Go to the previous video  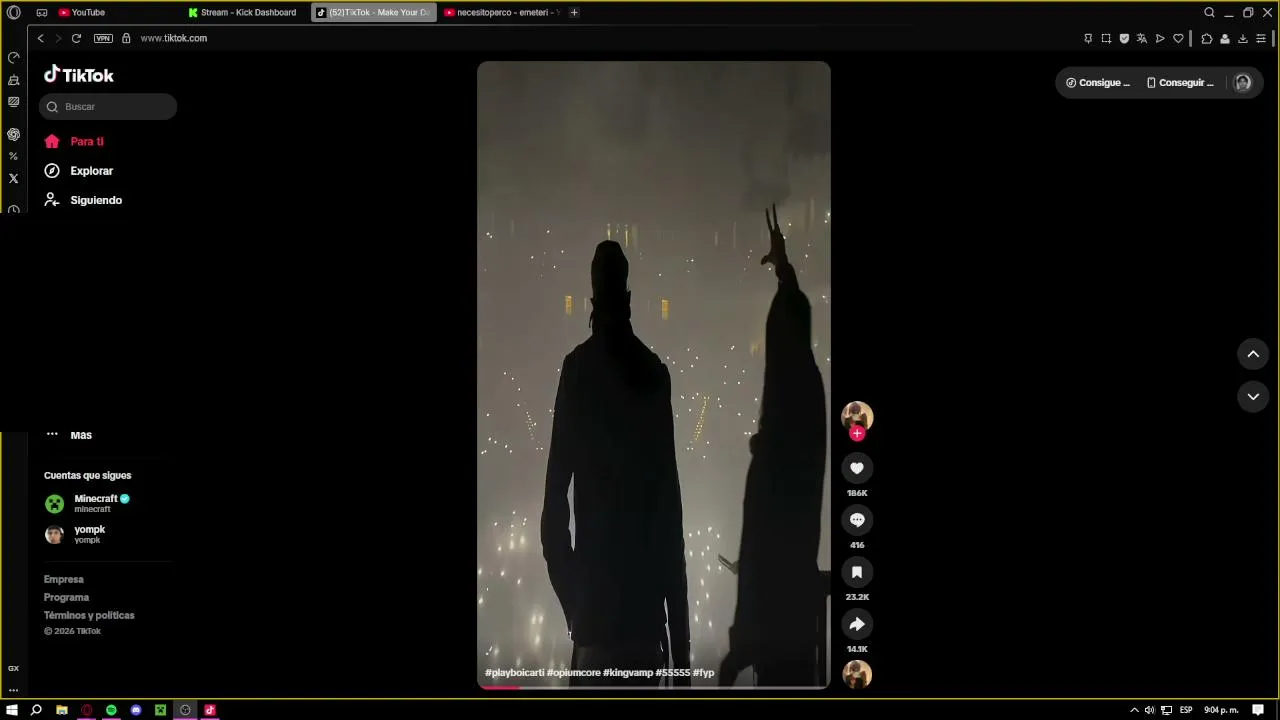coord(1253,354)
